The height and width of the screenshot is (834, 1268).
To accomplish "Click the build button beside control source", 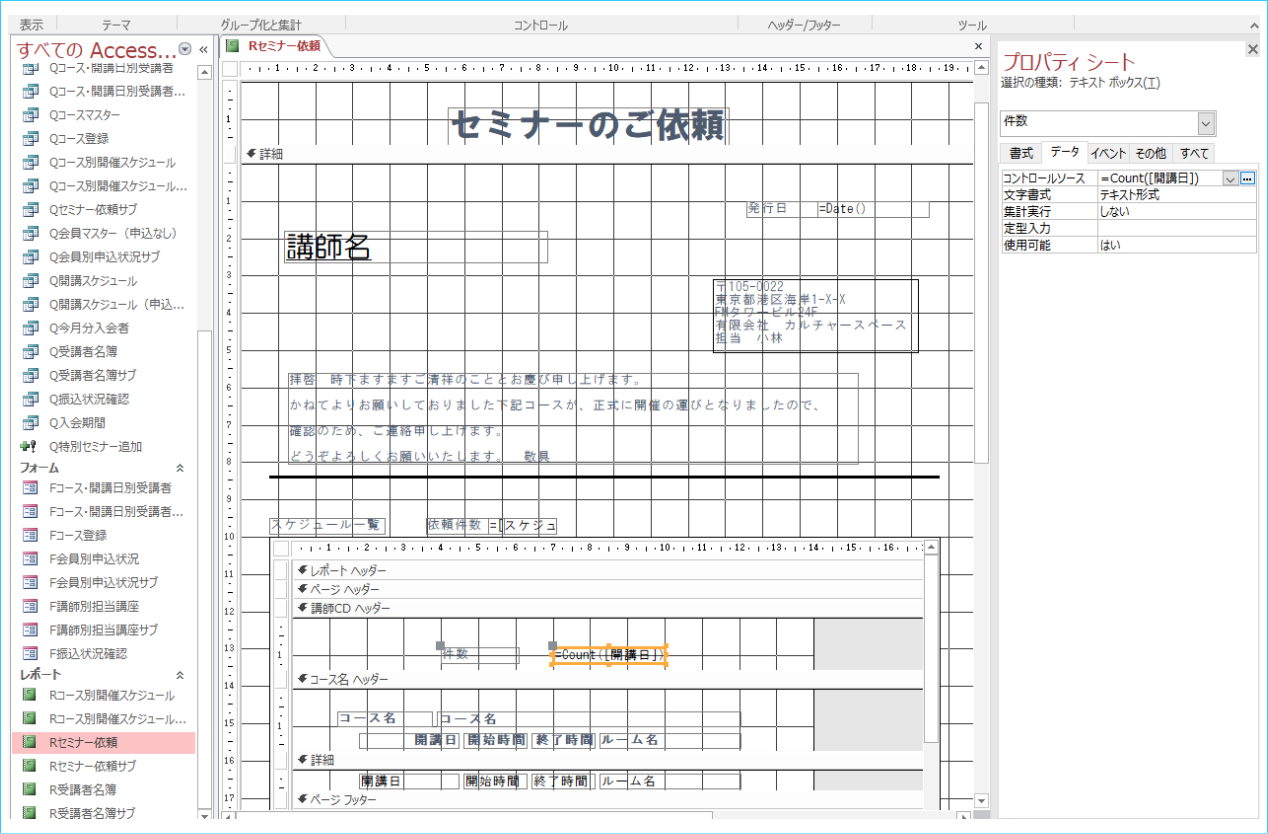I will click(1247, 178).
